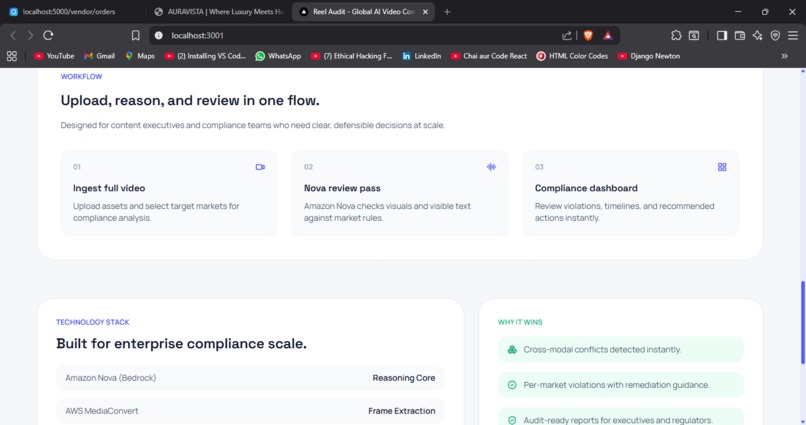This screenshot has width=806, height=425.
Task: Open the apps grid icon in bookmarks bar
Action: (x=12, y=56)
